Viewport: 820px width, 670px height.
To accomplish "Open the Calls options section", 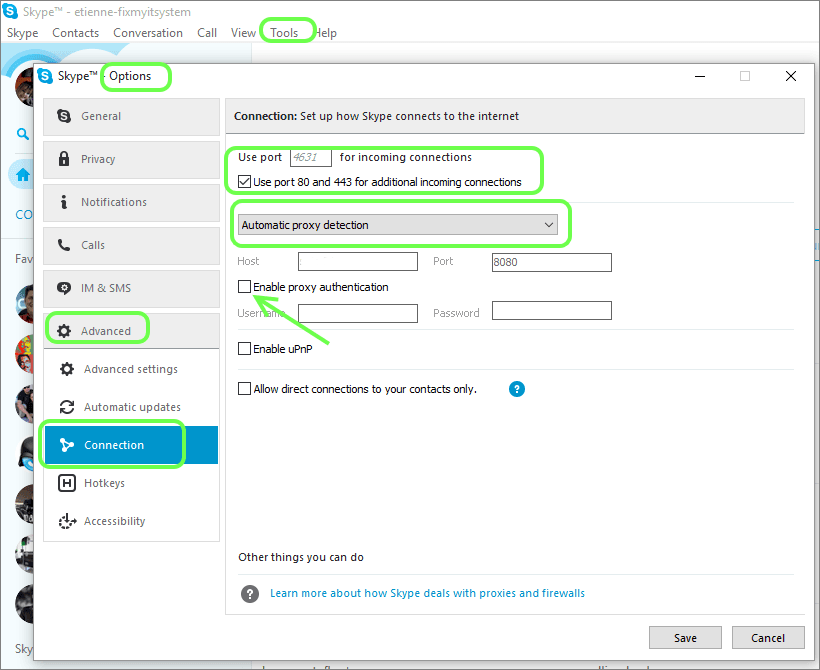I will pos(131,245).
